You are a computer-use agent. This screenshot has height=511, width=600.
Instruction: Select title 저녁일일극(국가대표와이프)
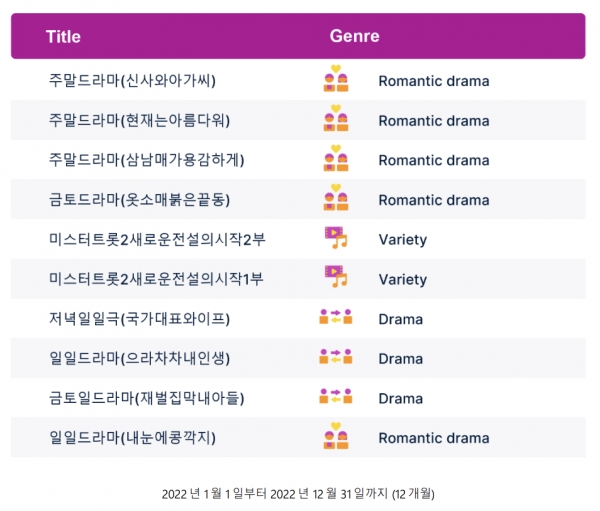coord(140,319)
